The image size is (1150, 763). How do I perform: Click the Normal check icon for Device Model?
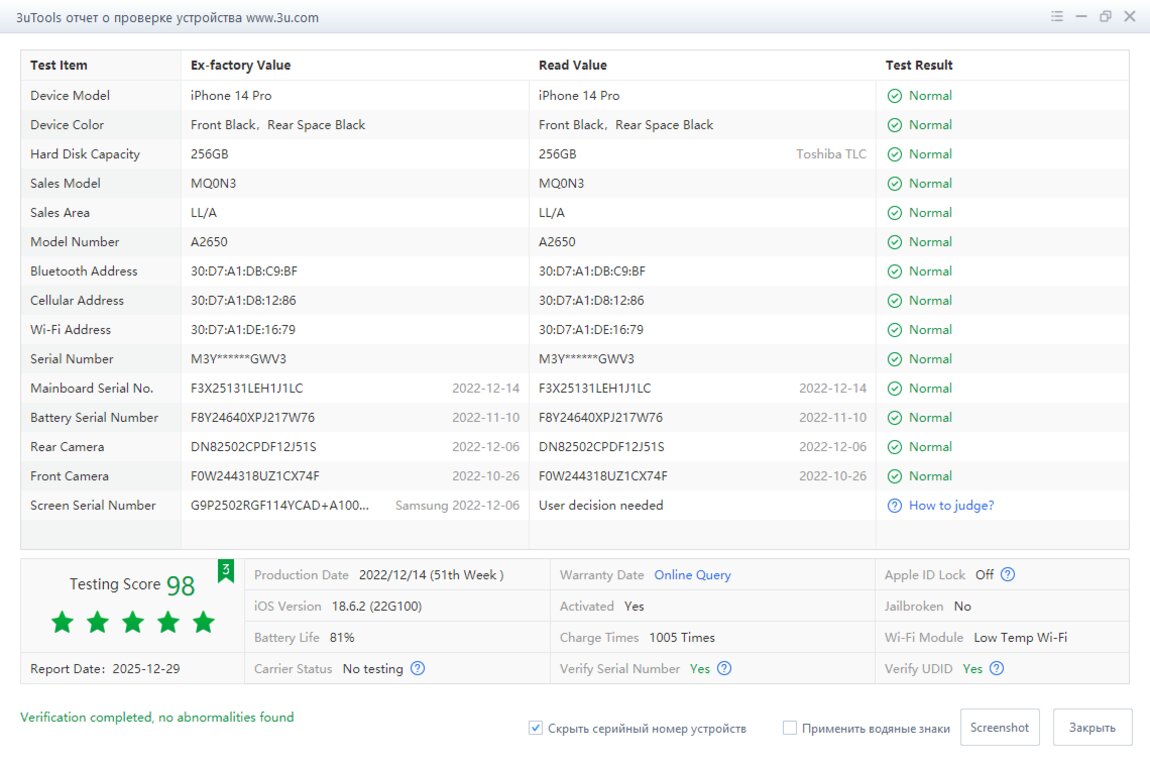tap(895, 96)
